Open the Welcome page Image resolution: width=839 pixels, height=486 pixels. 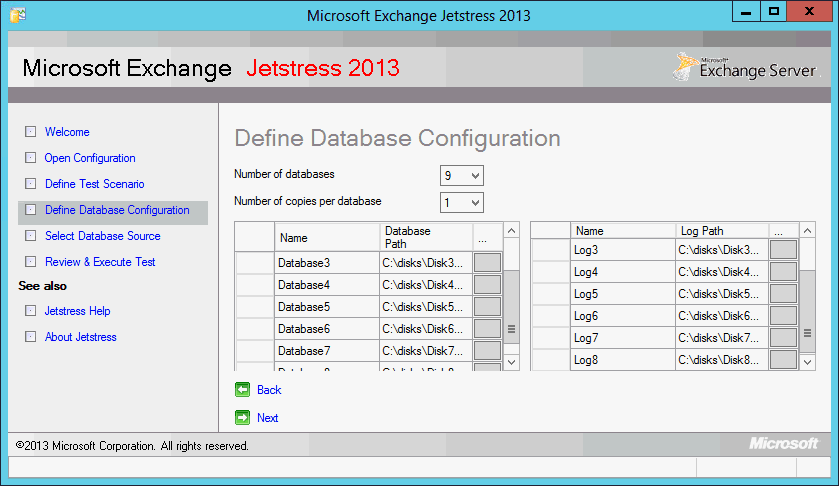pos(67,132)
